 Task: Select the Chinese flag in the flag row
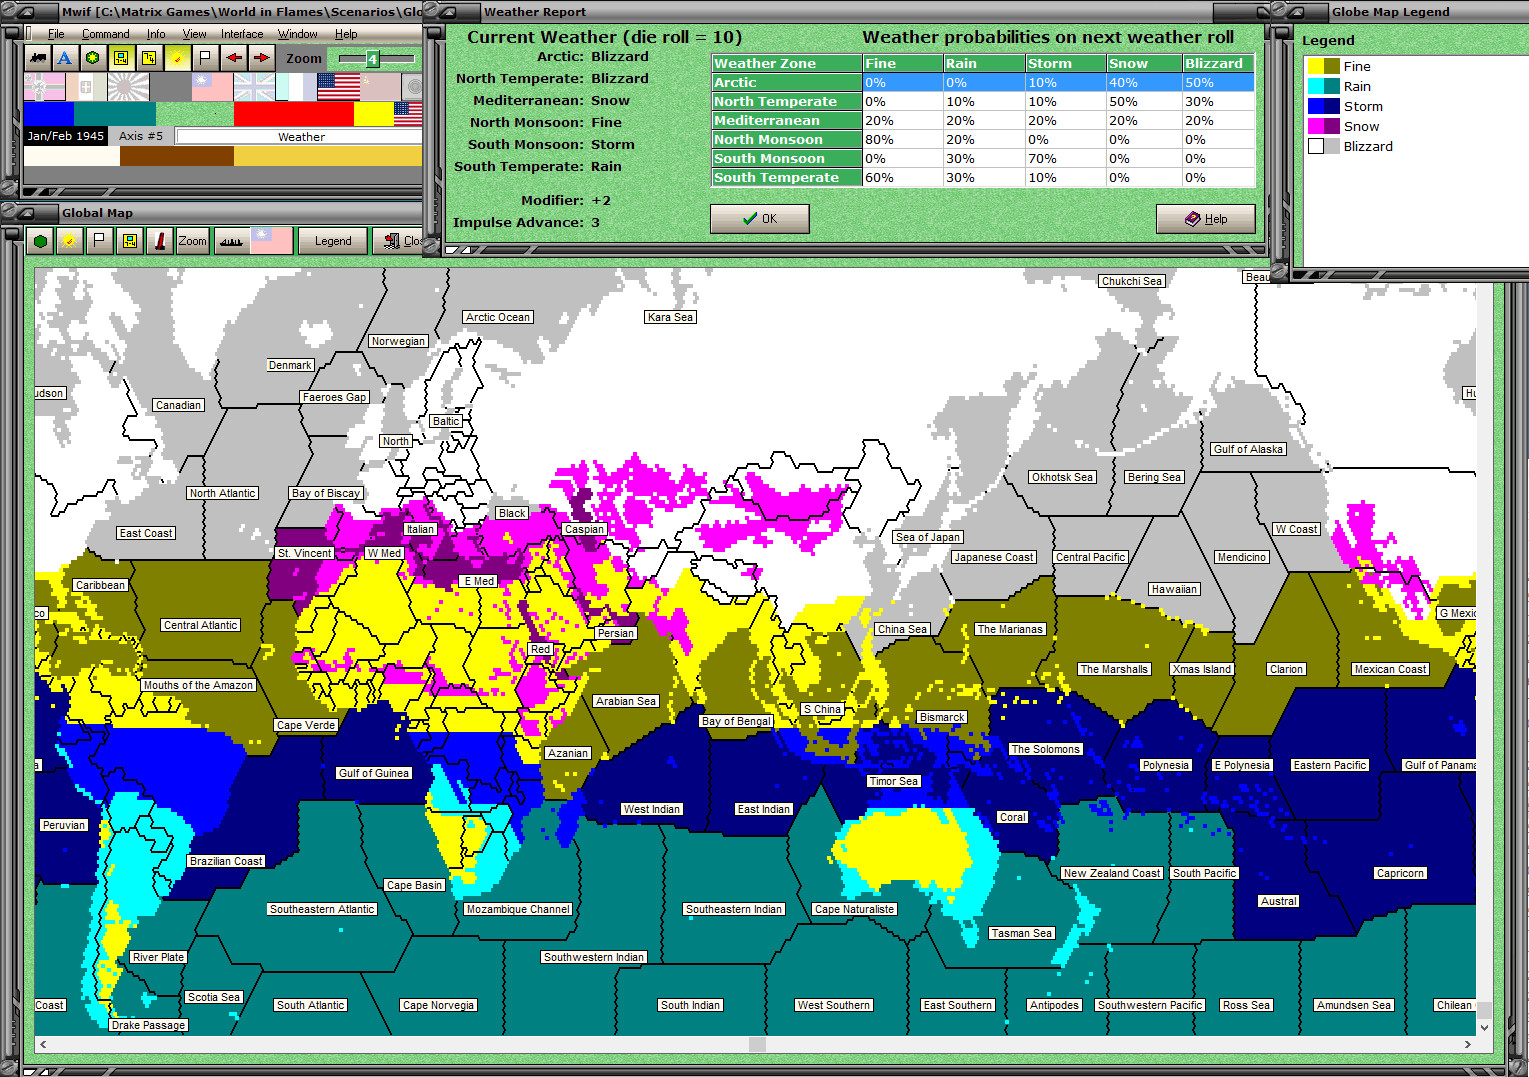(212, 87)
